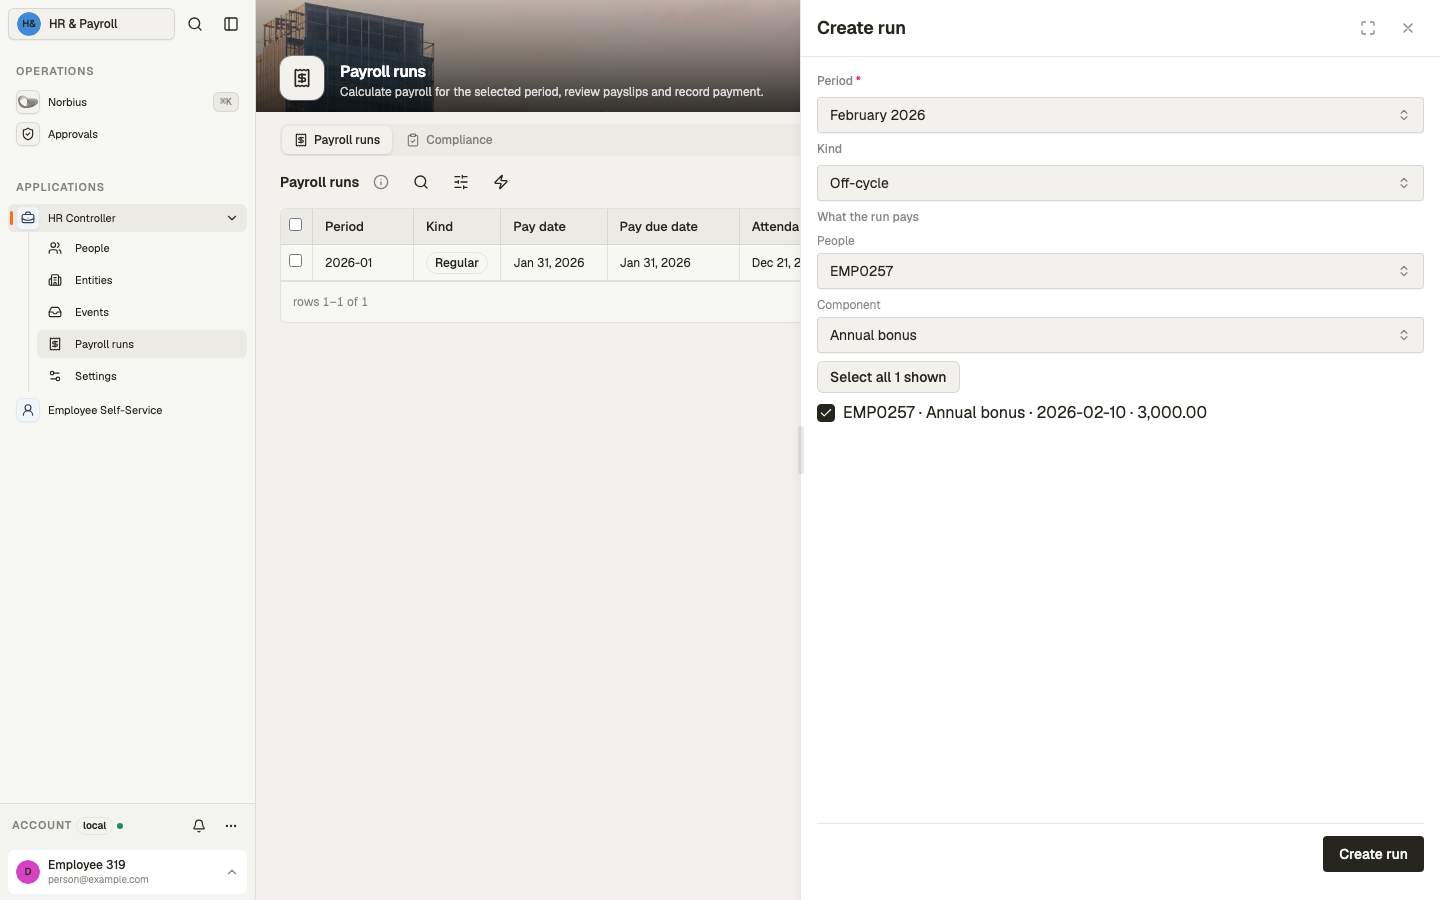
Task: Sort by the Pay date column header
Action: (554, 227)
